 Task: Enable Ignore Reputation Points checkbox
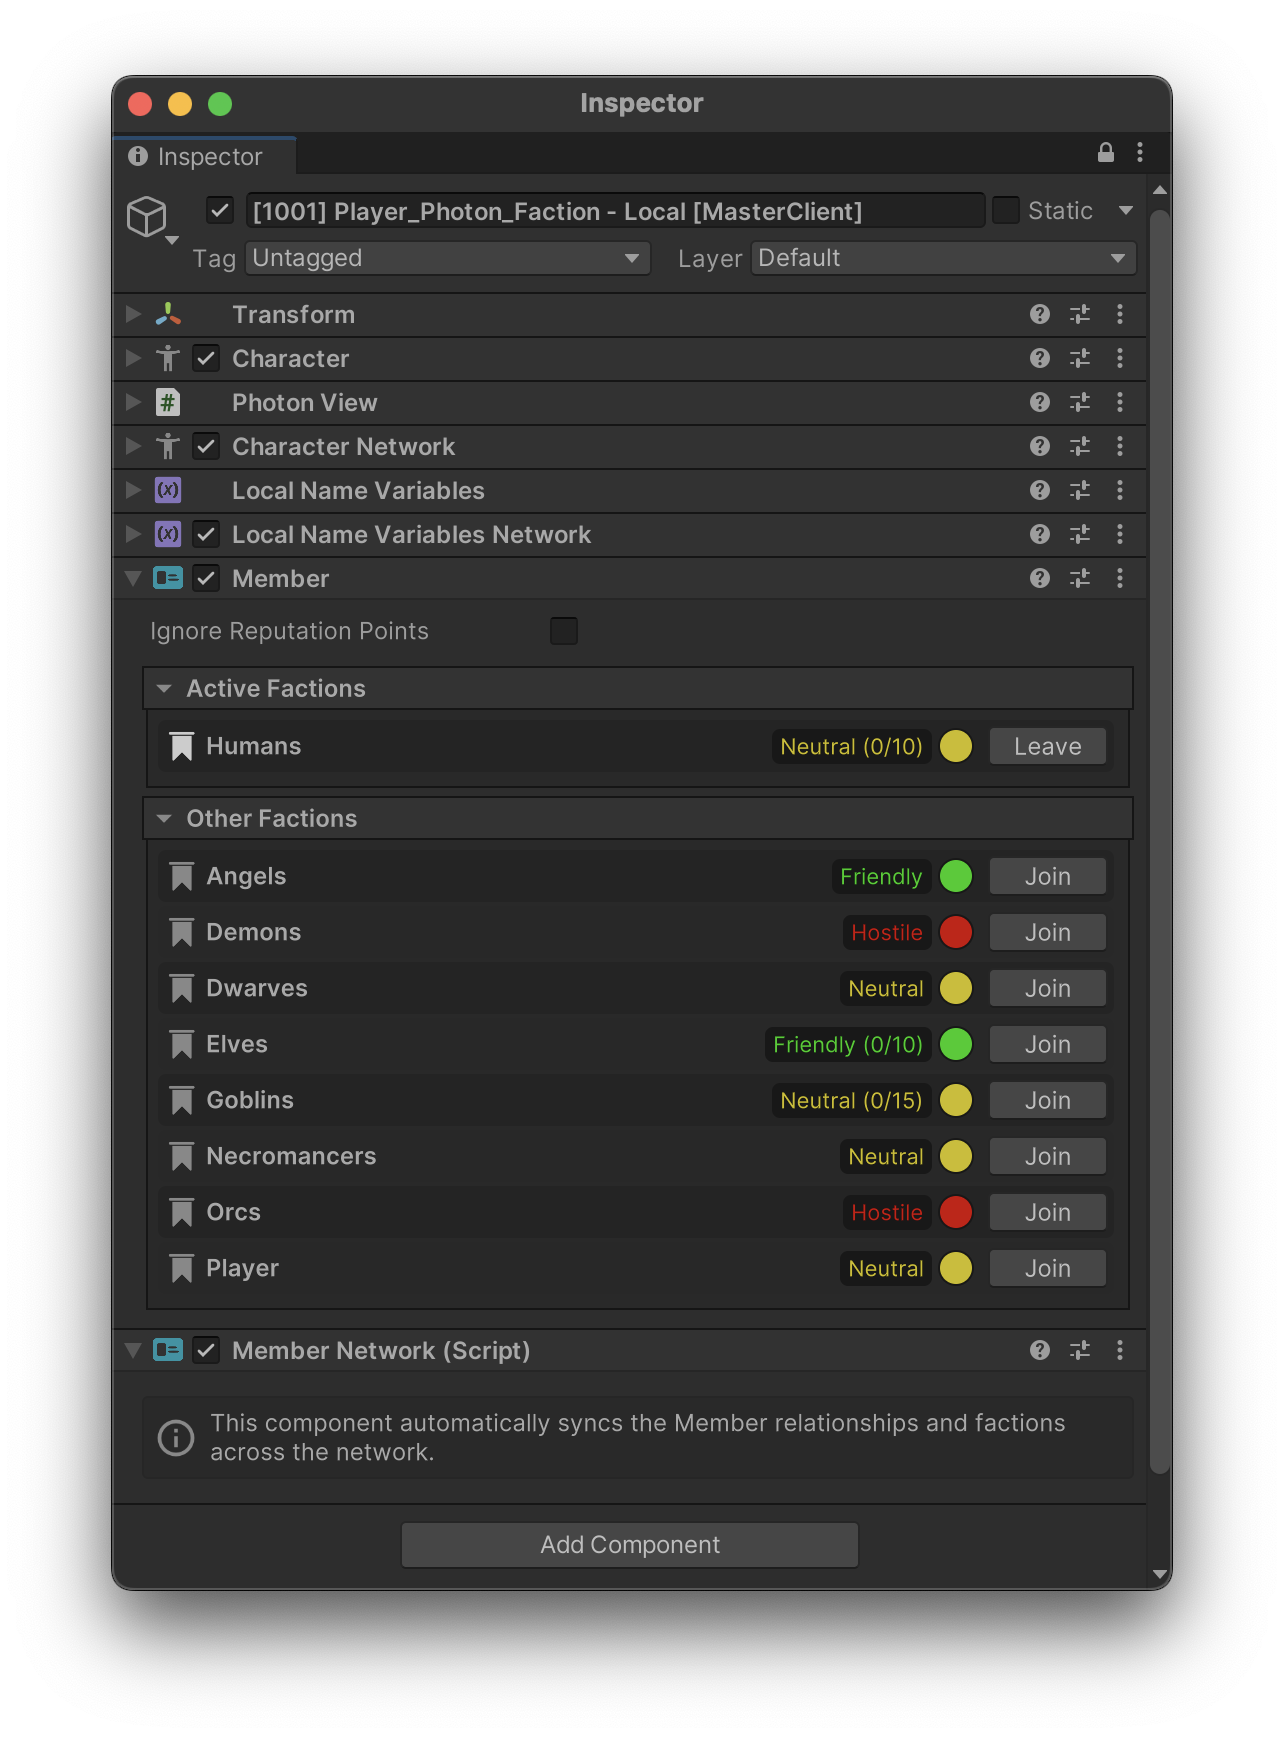click(564, 631)
